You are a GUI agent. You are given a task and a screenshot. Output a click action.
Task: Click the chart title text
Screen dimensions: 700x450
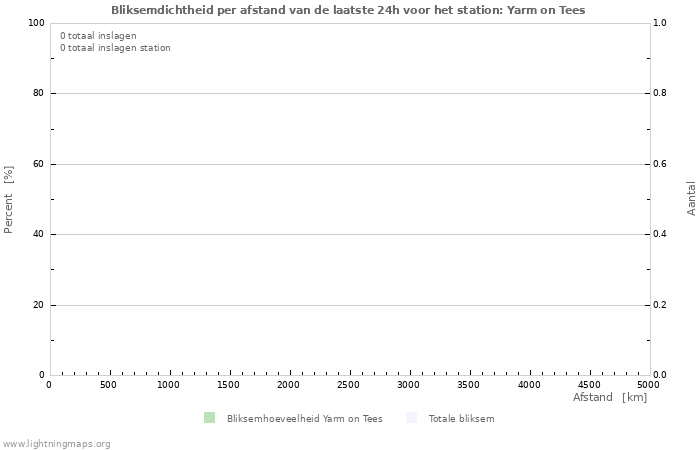(348, 10)
